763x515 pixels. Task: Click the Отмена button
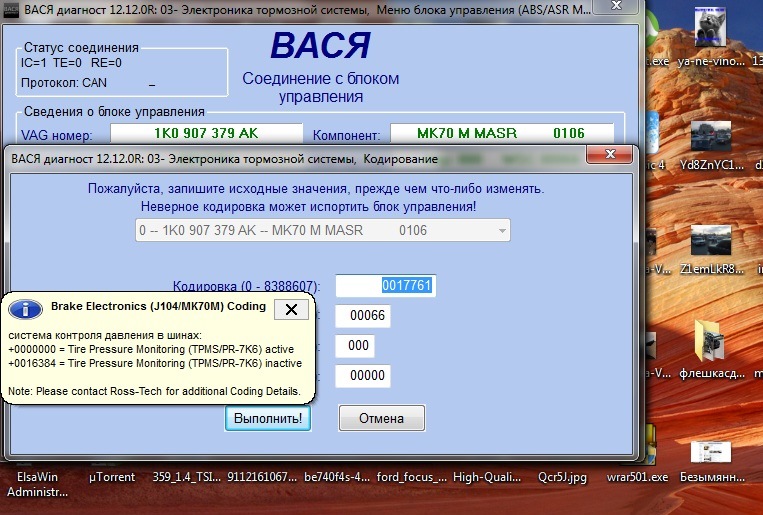pyautogui.click(x=382, y=418)
